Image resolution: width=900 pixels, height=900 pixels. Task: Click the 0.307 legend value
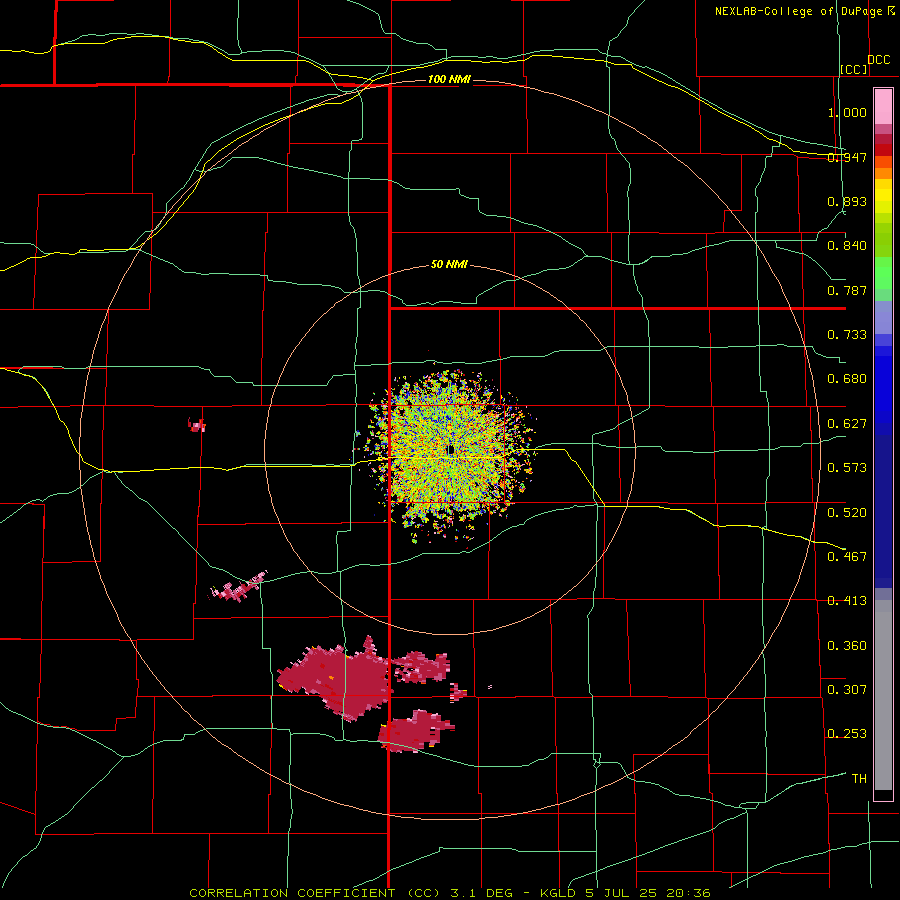click(x=847, y=689)
